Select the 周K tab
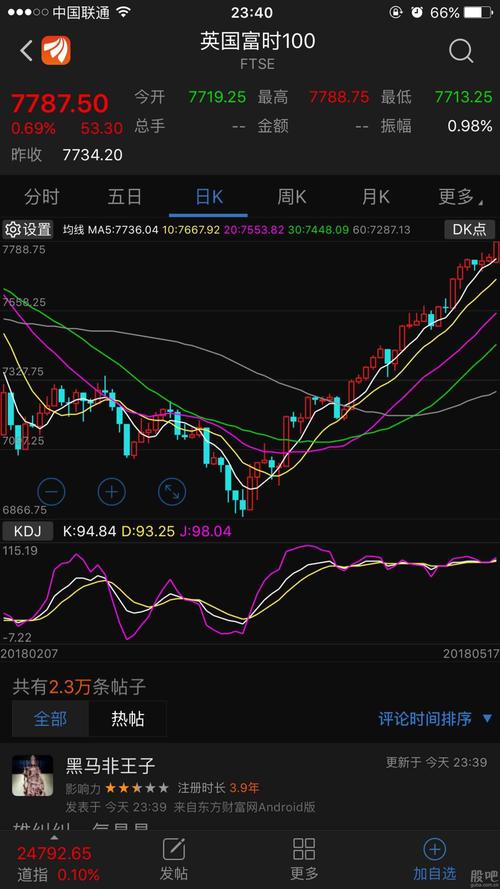Image resolution: width=500 pixels, height=889 pixels. [x=292, y=197]
